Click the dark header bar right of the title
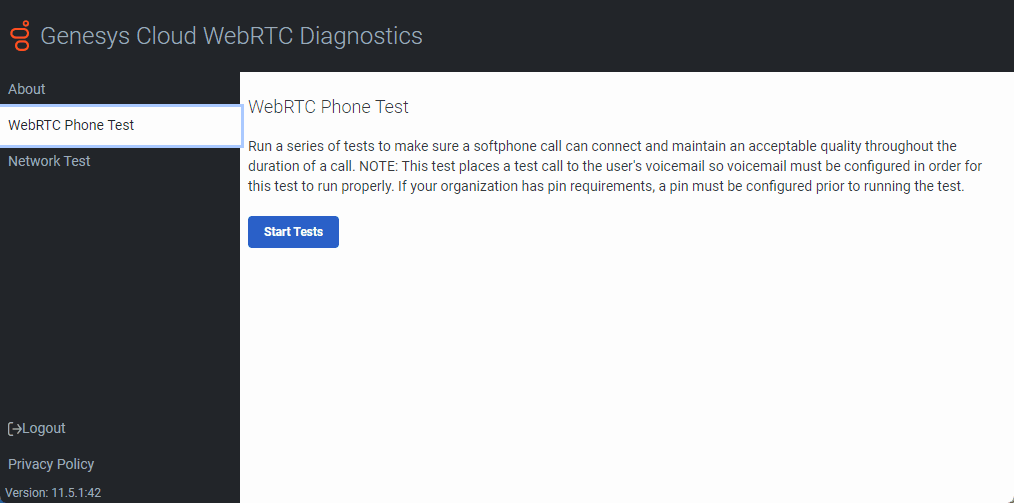1014x503 pixels. coord(720,36)
